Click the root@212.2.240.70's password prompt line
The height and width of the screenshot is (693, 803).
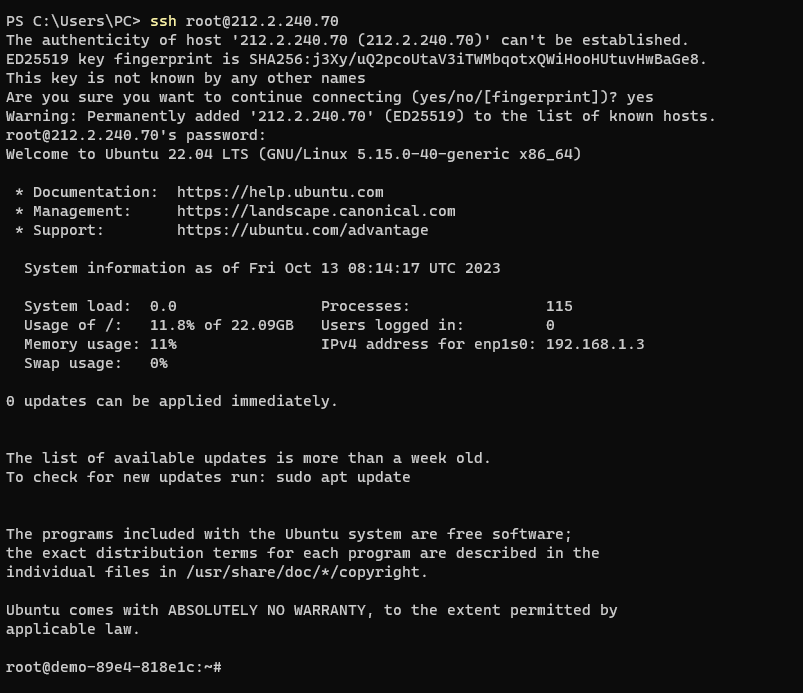click(136, 135)
